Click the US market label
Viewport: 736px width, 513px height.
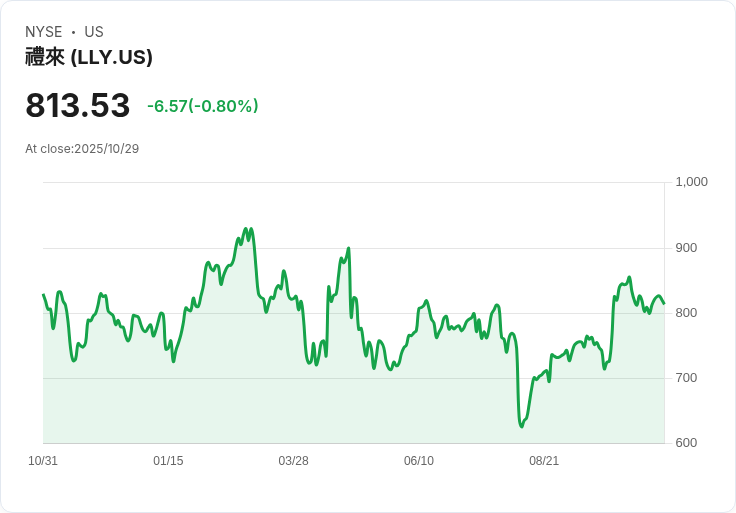coord(94,32)
